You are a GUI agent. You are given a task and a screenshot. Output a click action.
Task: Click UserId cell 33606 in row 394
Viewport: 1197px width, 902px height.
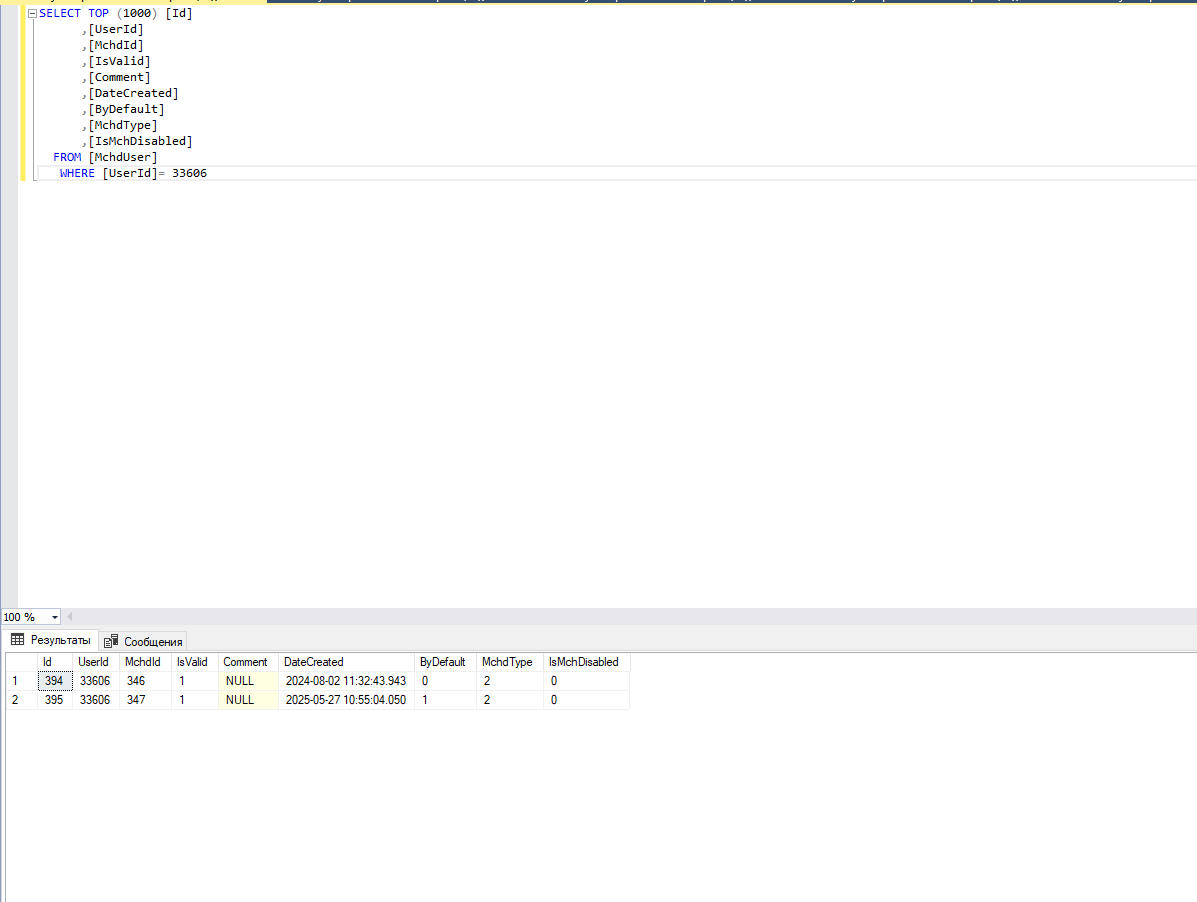tap(95, 681)
